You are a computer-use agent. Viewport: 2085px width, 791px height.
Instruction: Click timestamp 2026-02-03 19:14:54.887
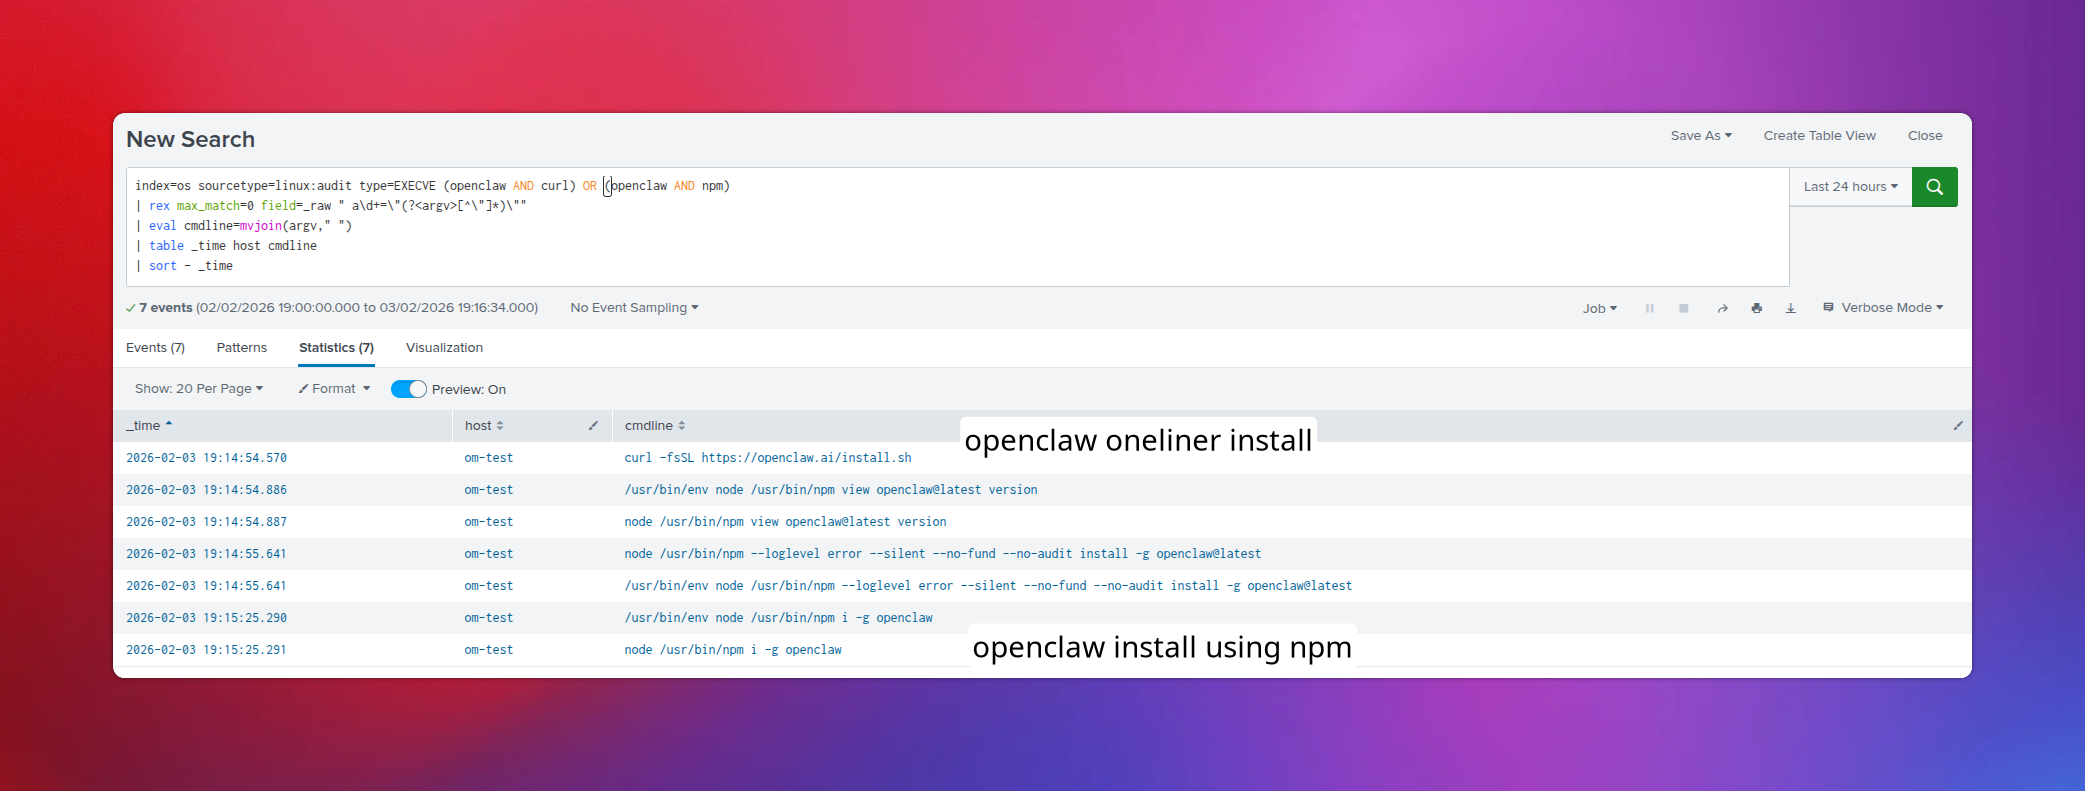point(206,522)
